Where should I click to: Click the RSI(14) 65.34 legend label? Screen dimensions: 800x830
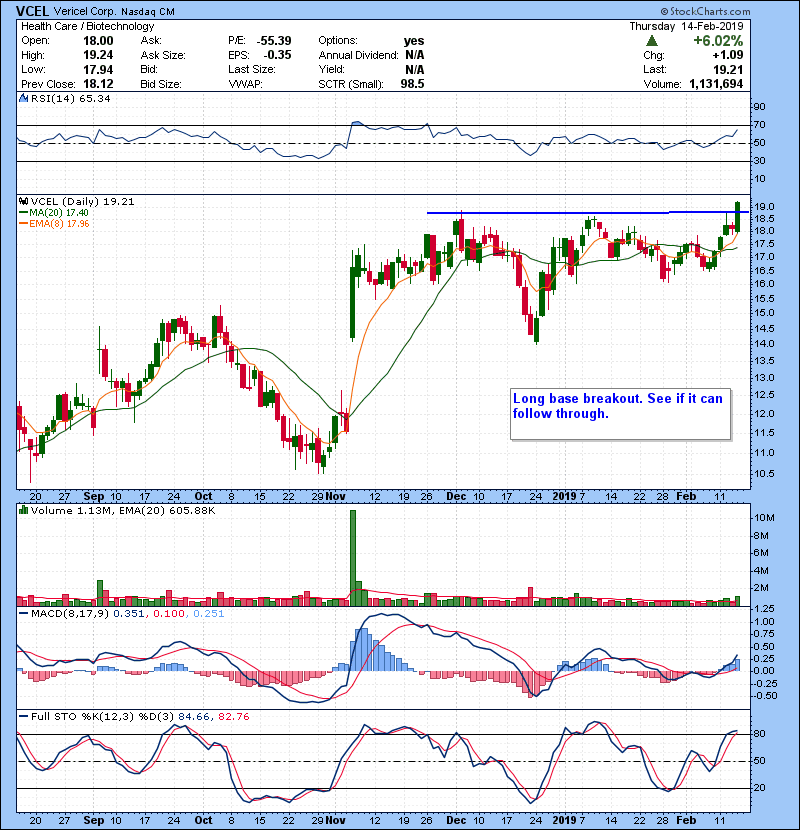pos(70,98)
